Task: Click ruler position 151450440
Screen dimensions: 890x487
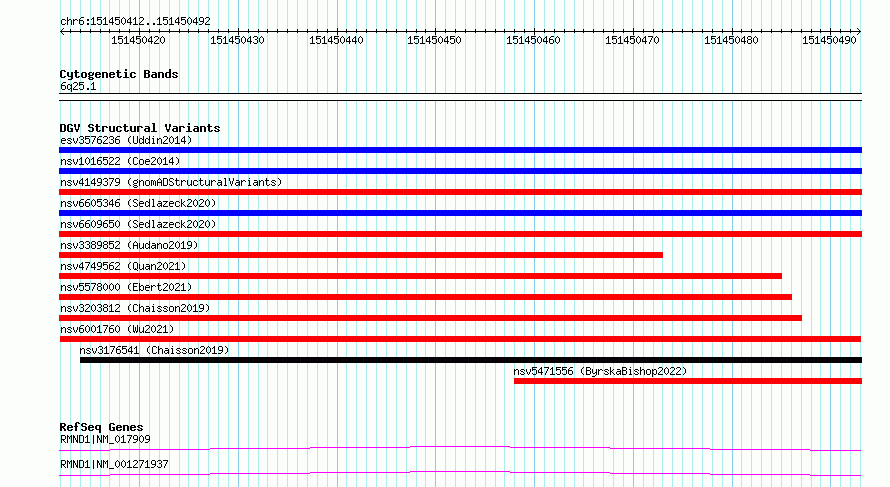Action: [x=335, y=40]
